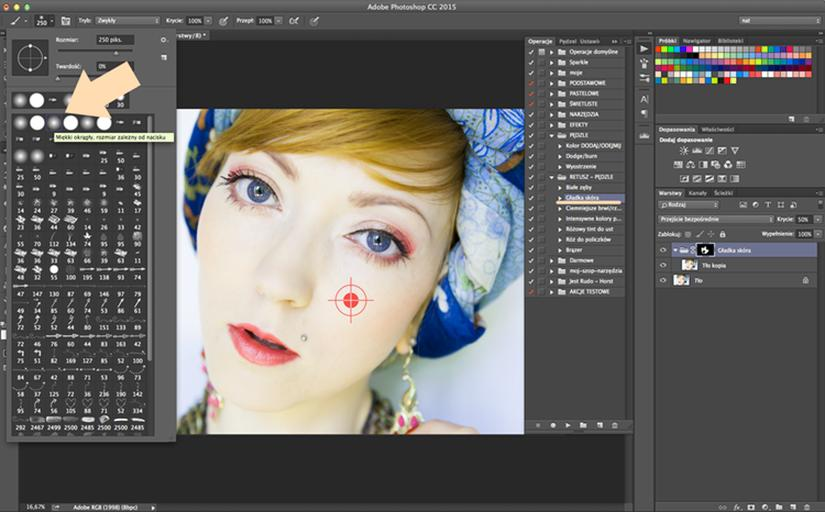Click the brush Rozmiar size slider
Viewport: 825px width, 512px height.
coord(95,51)
